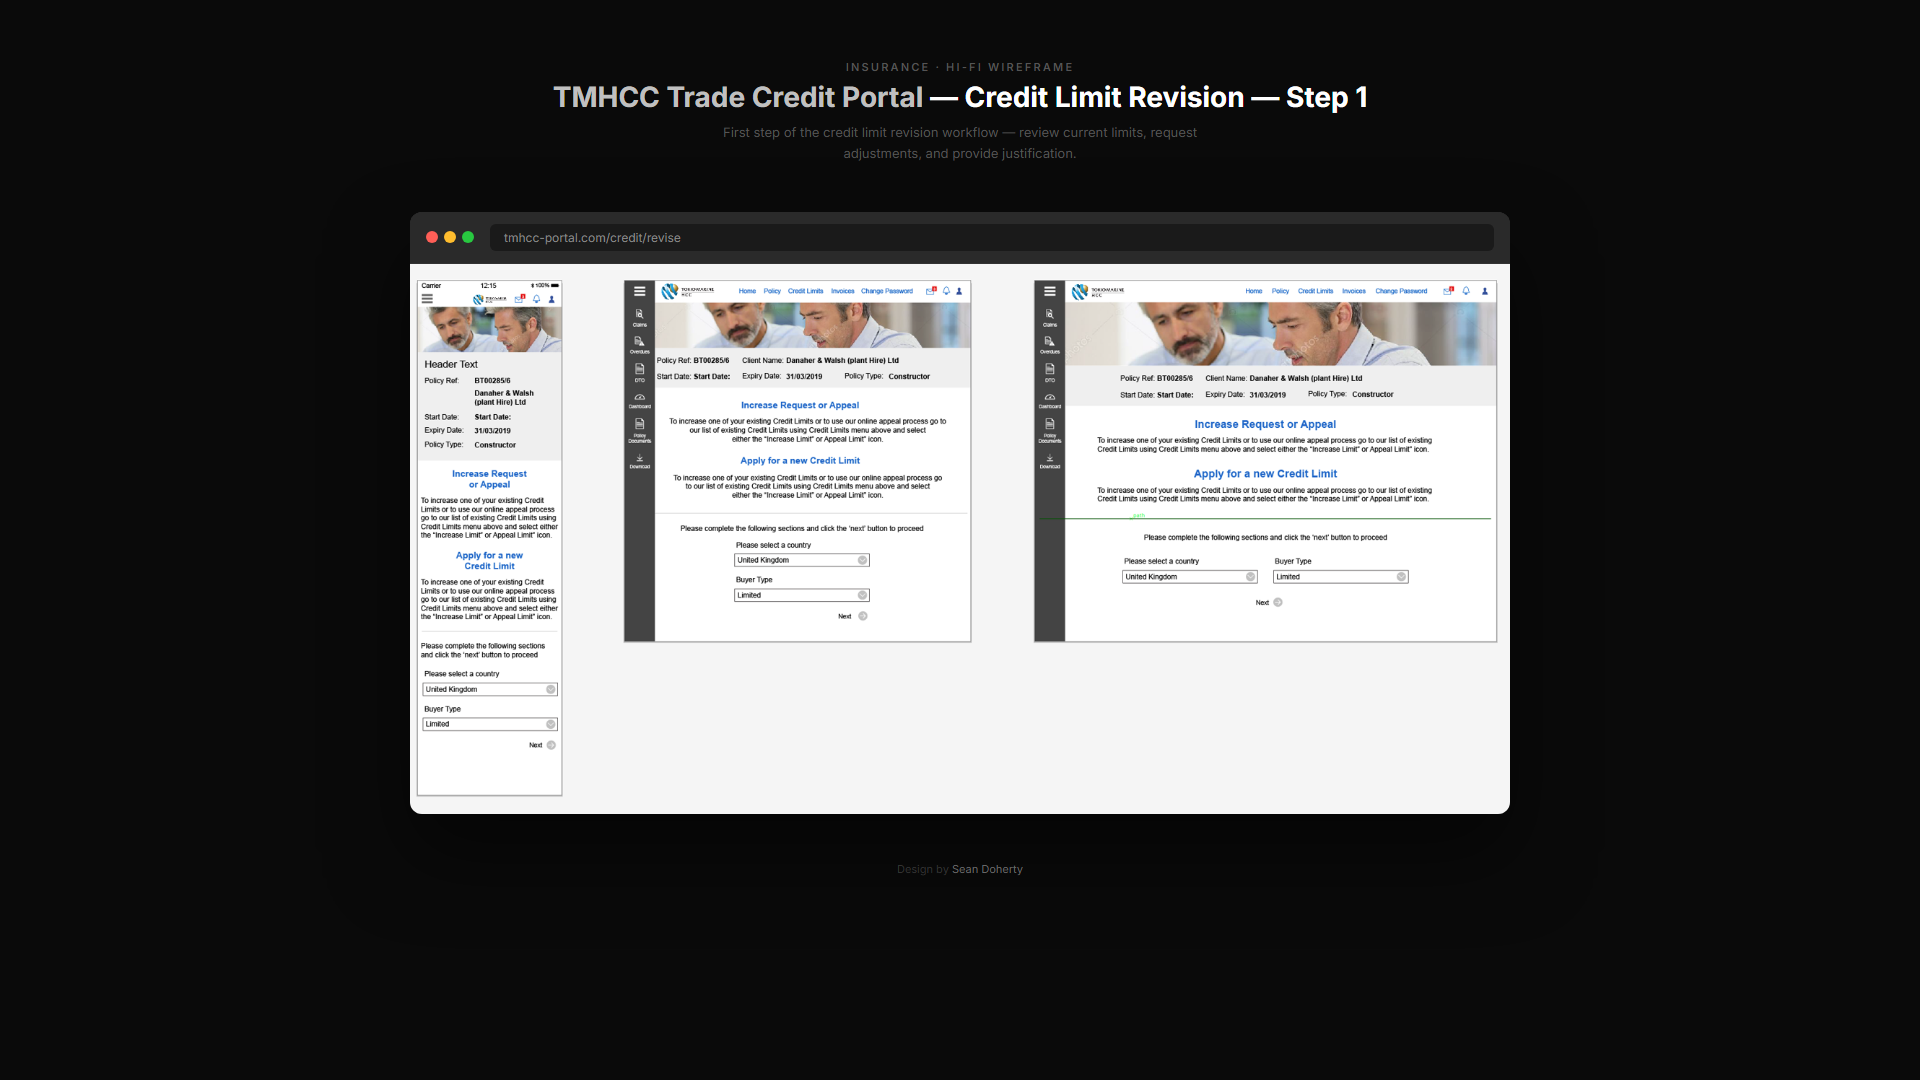Open mail inbox icon in middle wireframe header
1920x1080 pixels.
point(930,291)
